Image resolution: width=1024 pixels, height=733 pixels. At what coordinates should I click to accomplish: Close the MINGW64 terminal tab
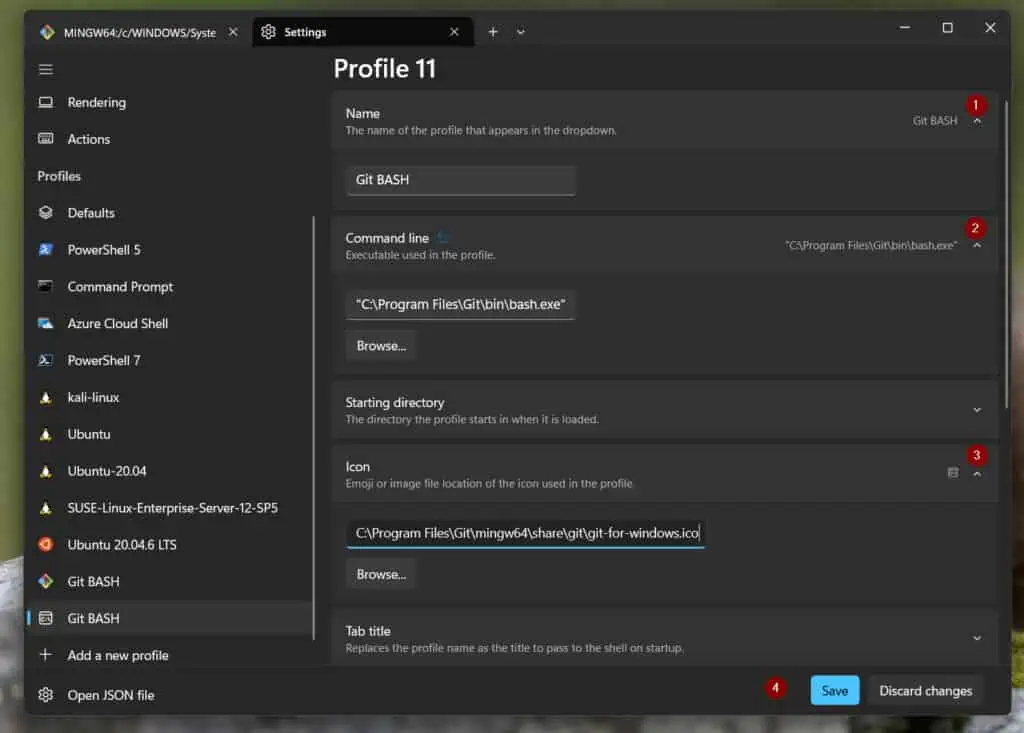point(233,32)
